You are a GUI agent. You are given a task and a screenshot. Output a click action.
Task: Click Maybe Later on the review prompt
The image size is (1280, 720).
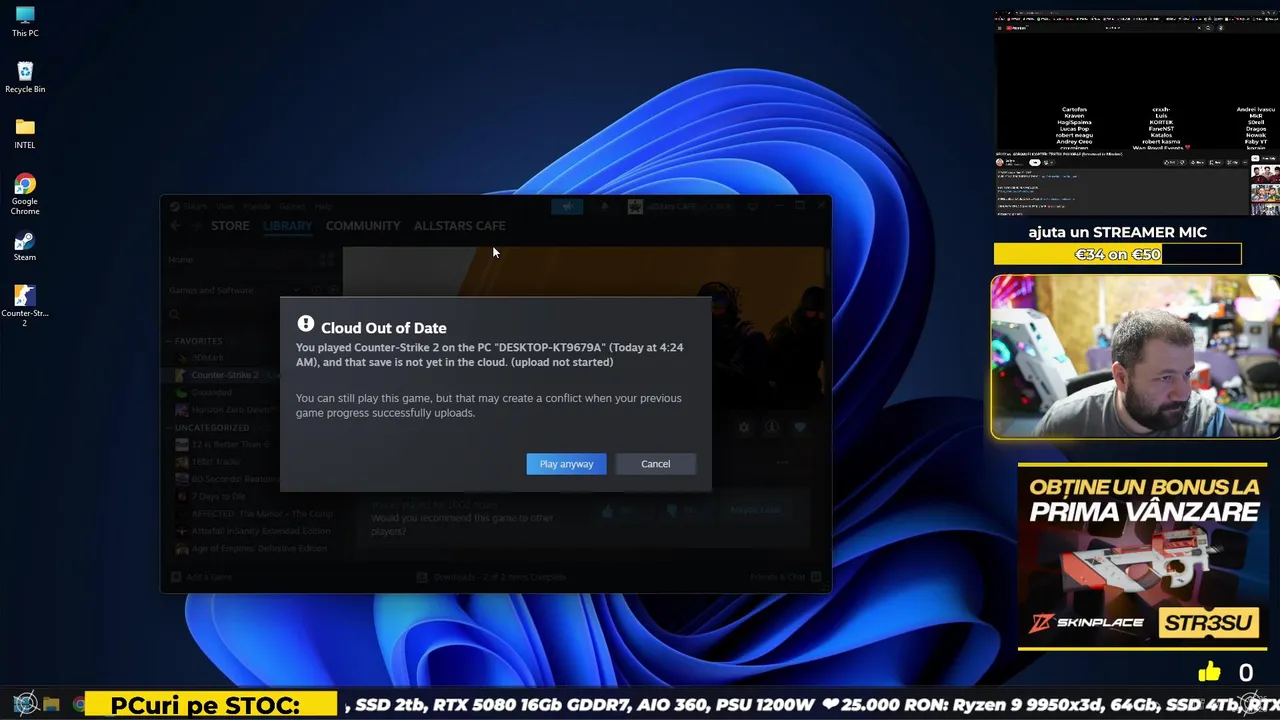point(755,510)
